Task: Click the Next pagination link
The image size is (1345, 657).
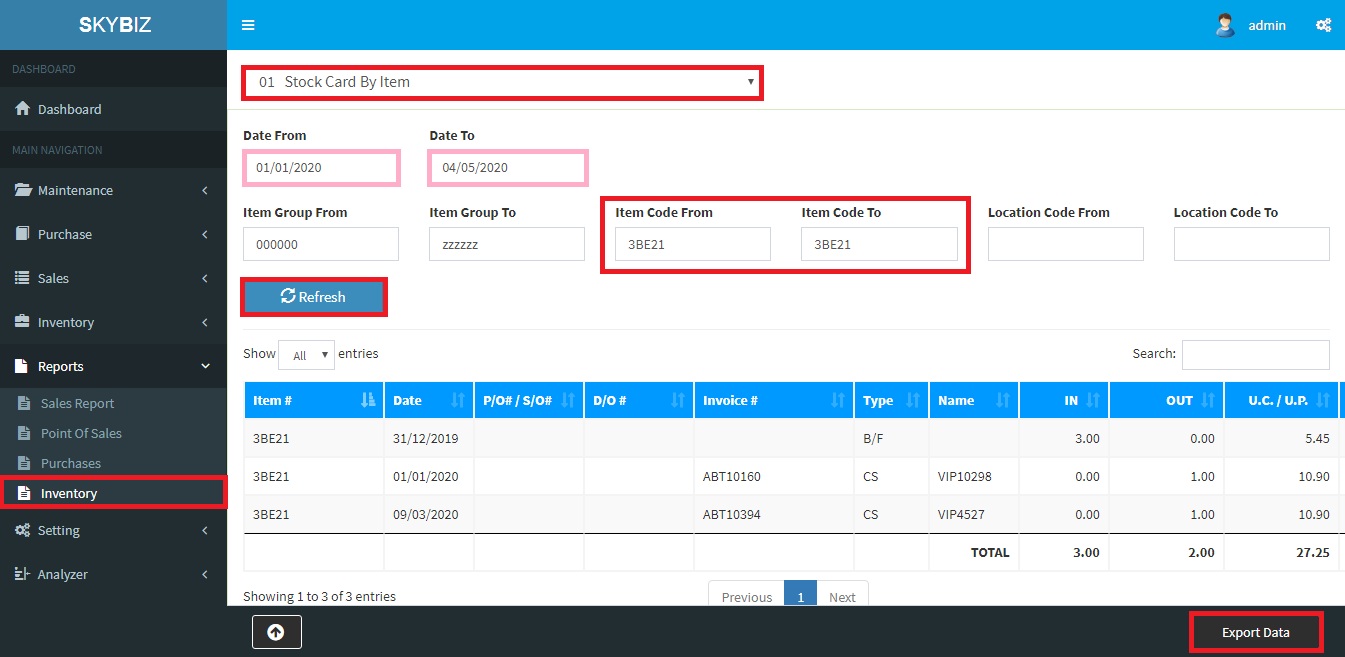Action: click(842, 597)
